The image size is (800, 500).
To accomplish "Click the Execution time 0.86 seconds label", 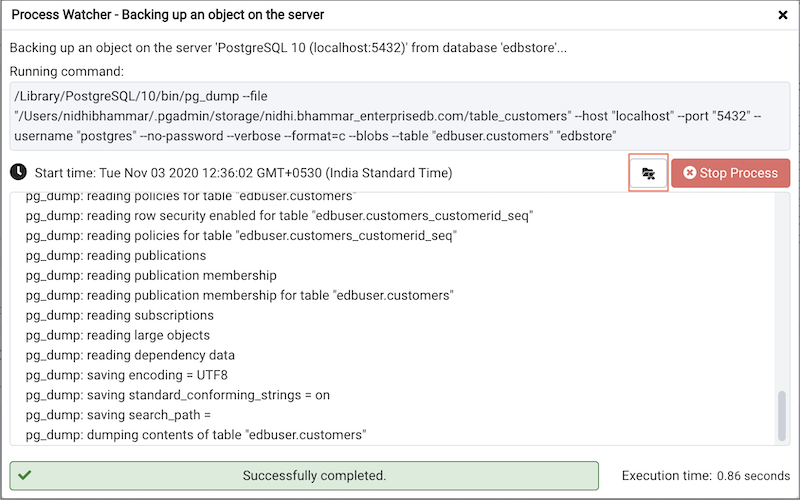I will pyautogui.click(x=706, y=476).
